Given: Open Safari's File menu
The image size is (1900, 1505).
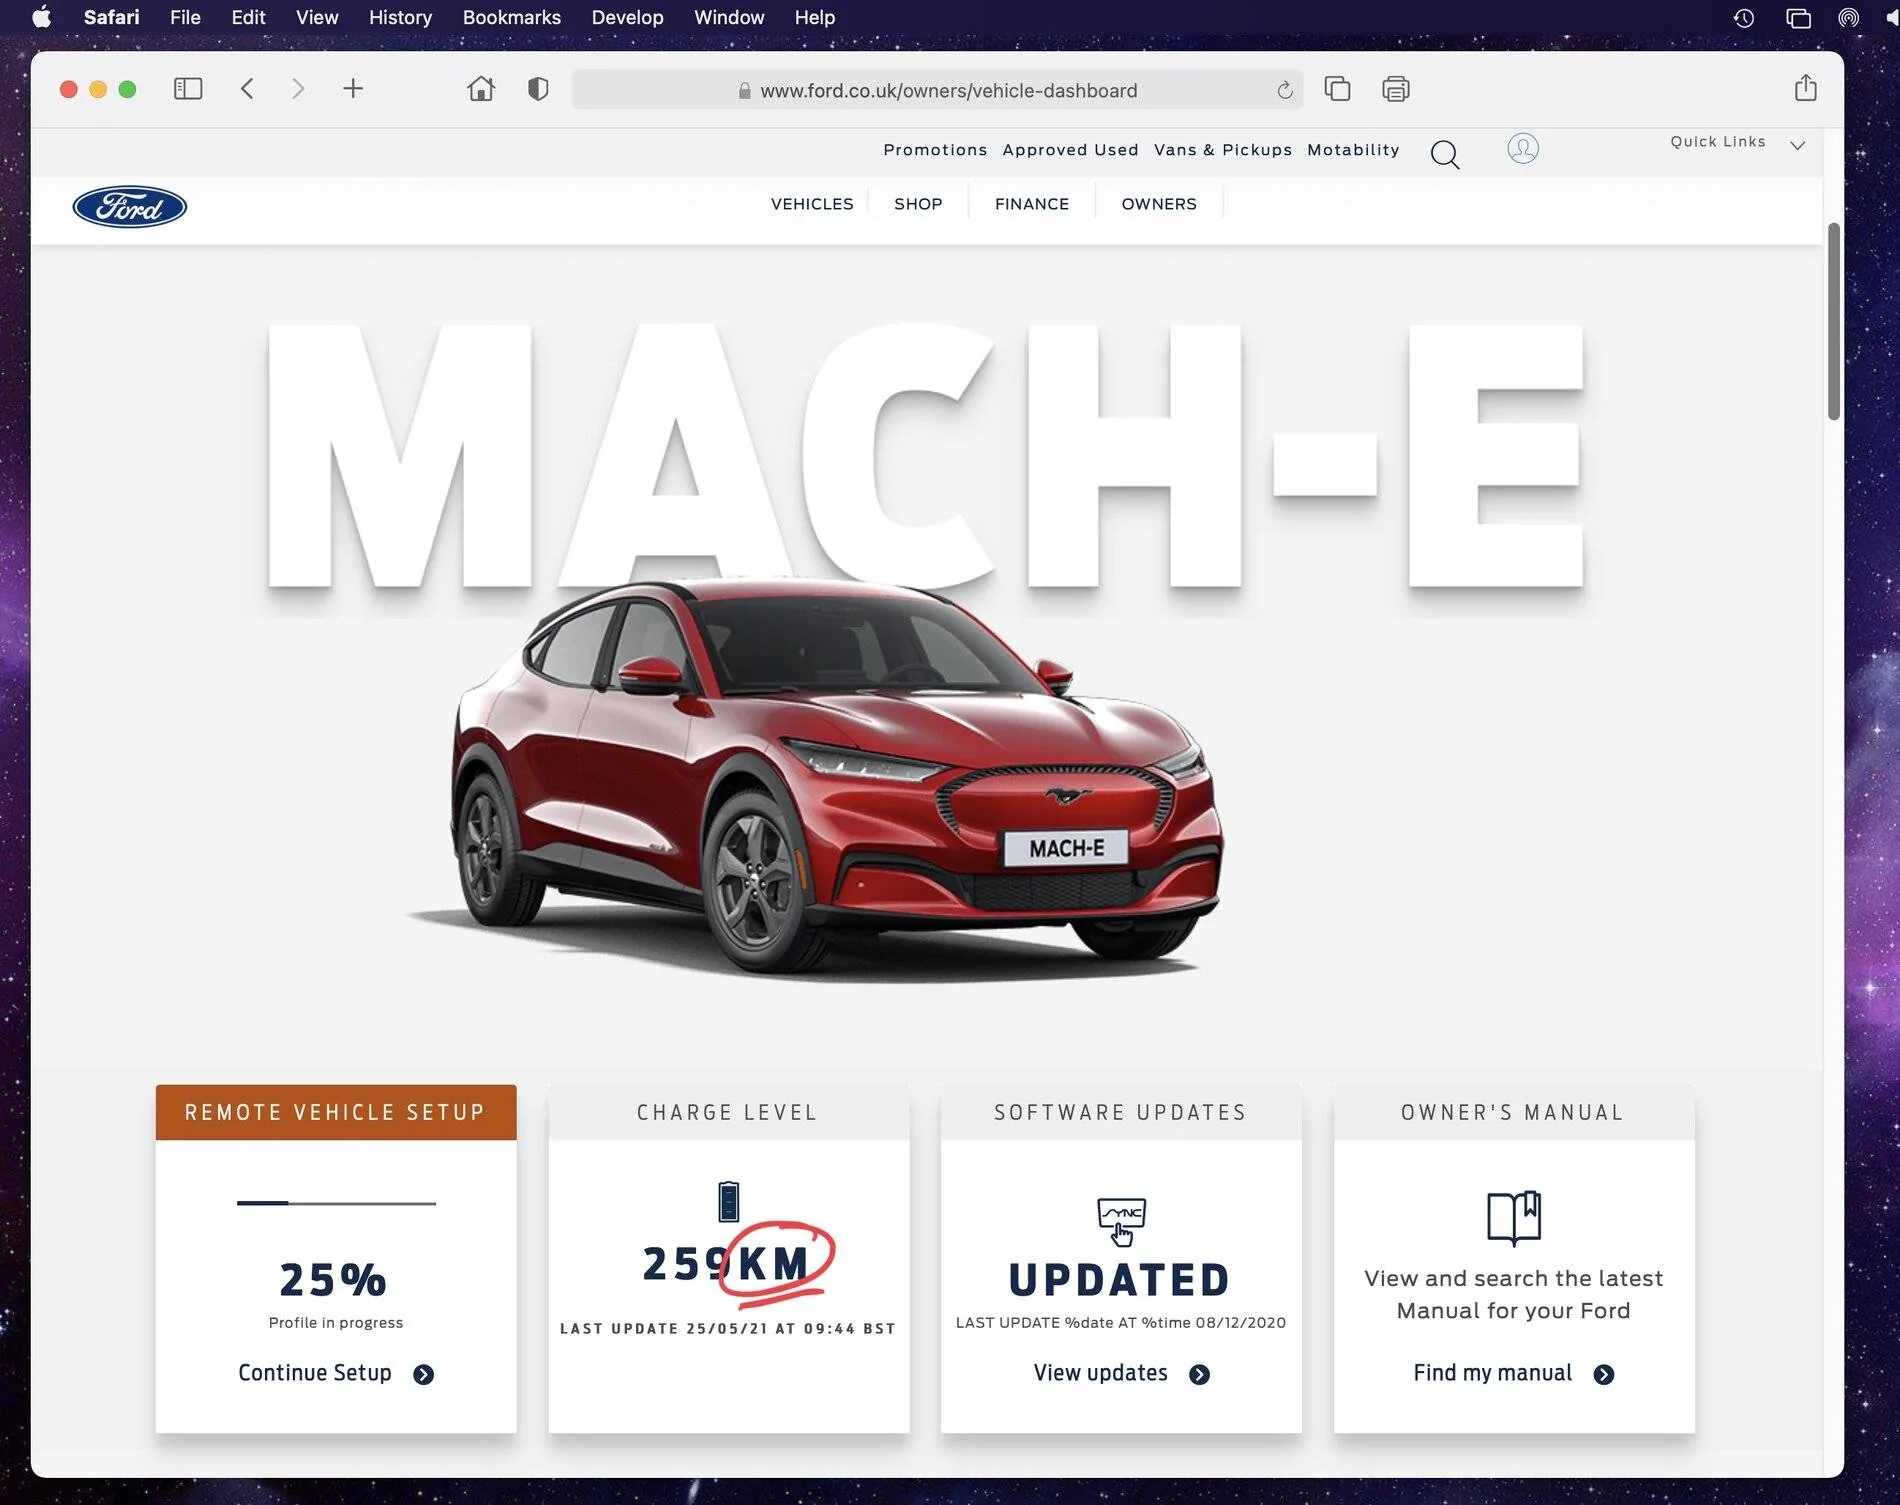Looking at the screenshot, I should pos(185,17).
